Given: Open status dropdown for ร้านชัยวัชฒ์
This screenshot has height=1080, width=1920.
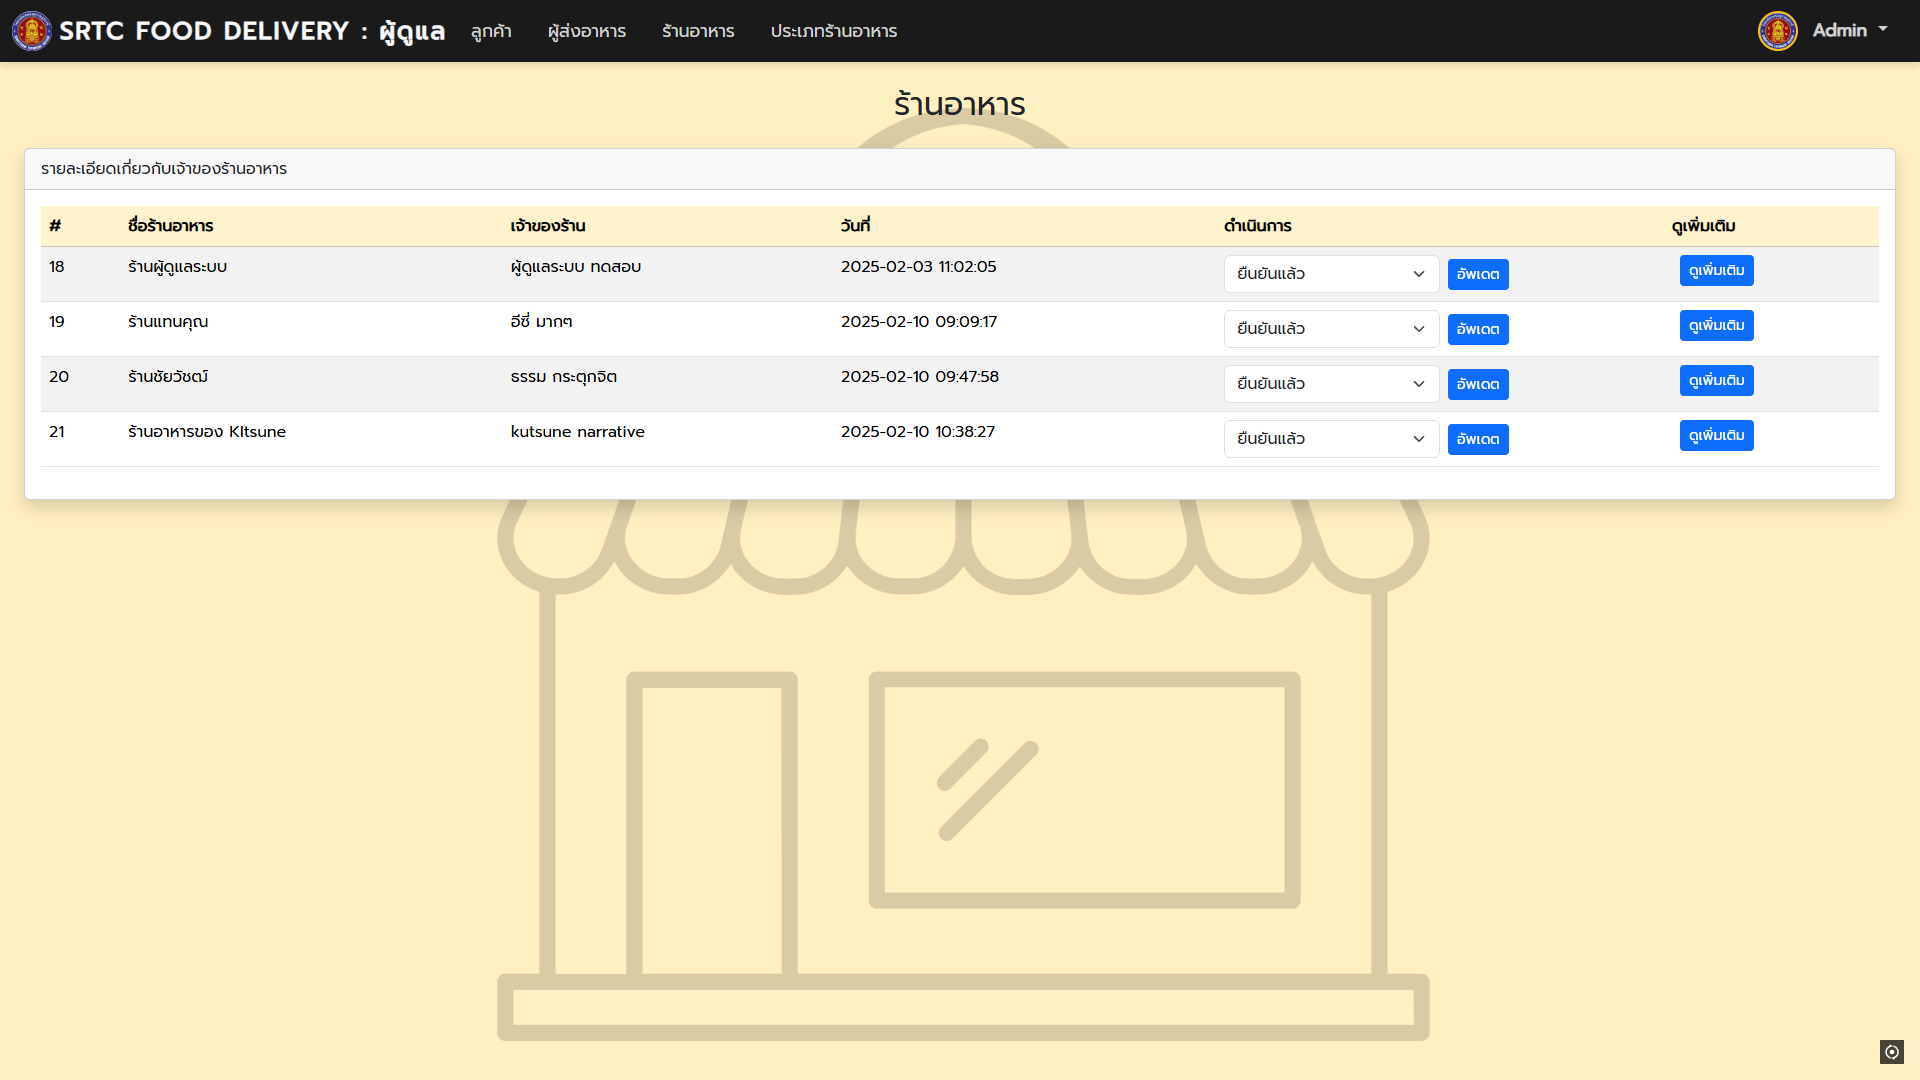Looking at the screenshot, I should coord(1330,384).
